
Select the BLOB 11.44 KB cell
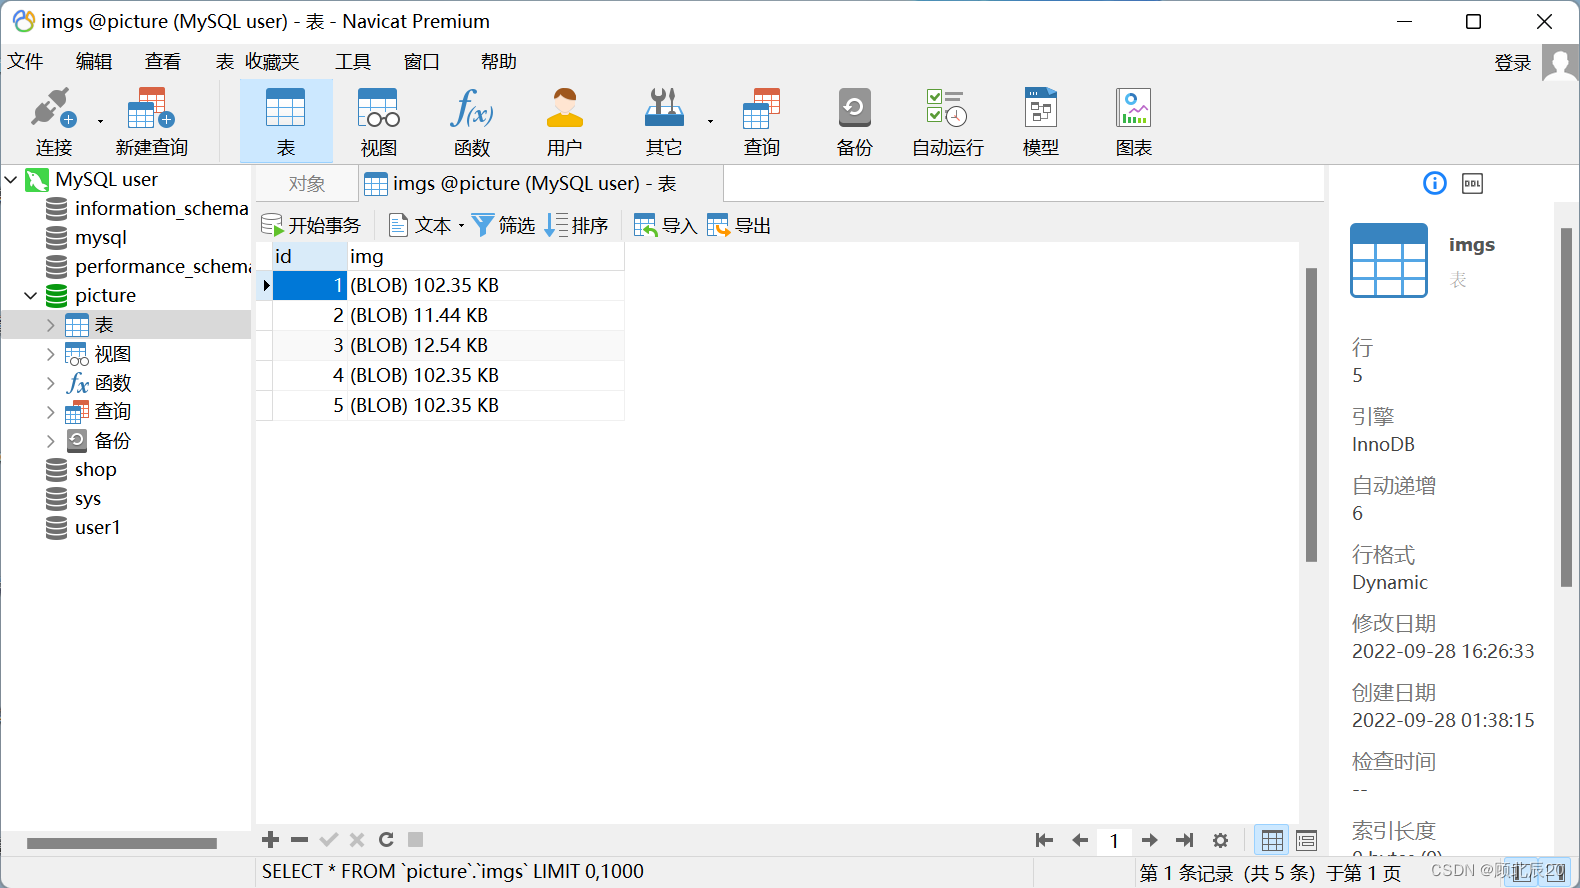click(x=486, y=316)
